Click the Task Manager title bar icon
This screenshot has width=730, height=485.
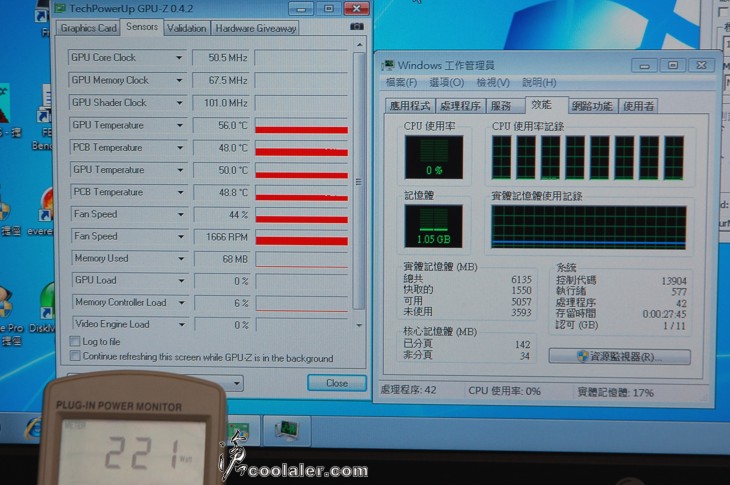pyautogui.click(x=388, y=65)
